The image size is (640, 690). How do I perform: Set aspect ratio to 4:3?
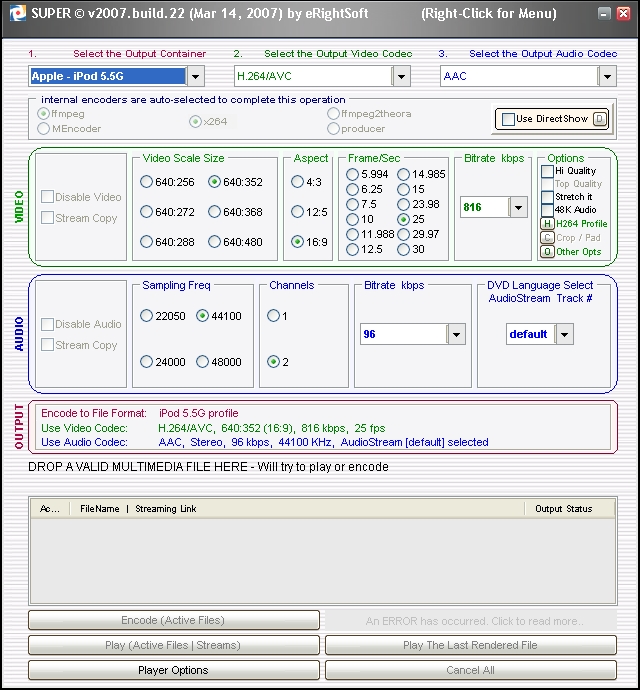(298, 182)
